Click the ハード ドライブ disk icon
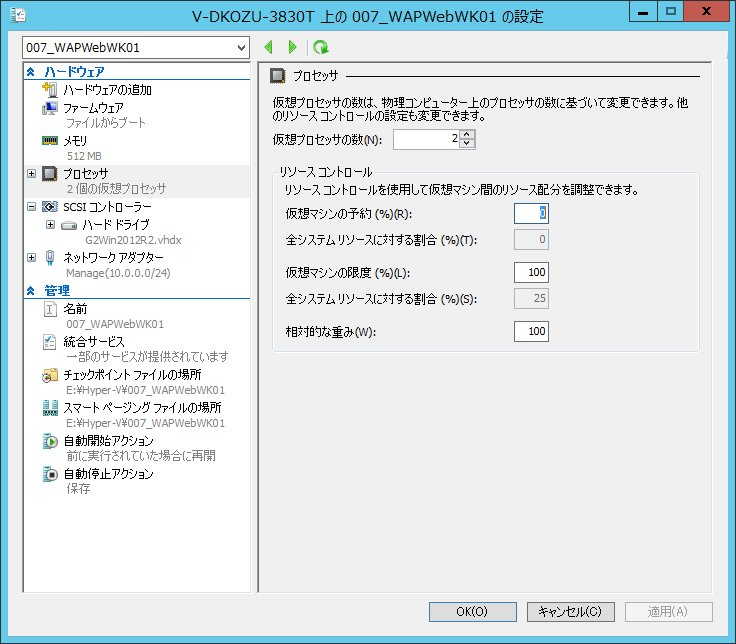736x644 pixels. coord(69,225)
